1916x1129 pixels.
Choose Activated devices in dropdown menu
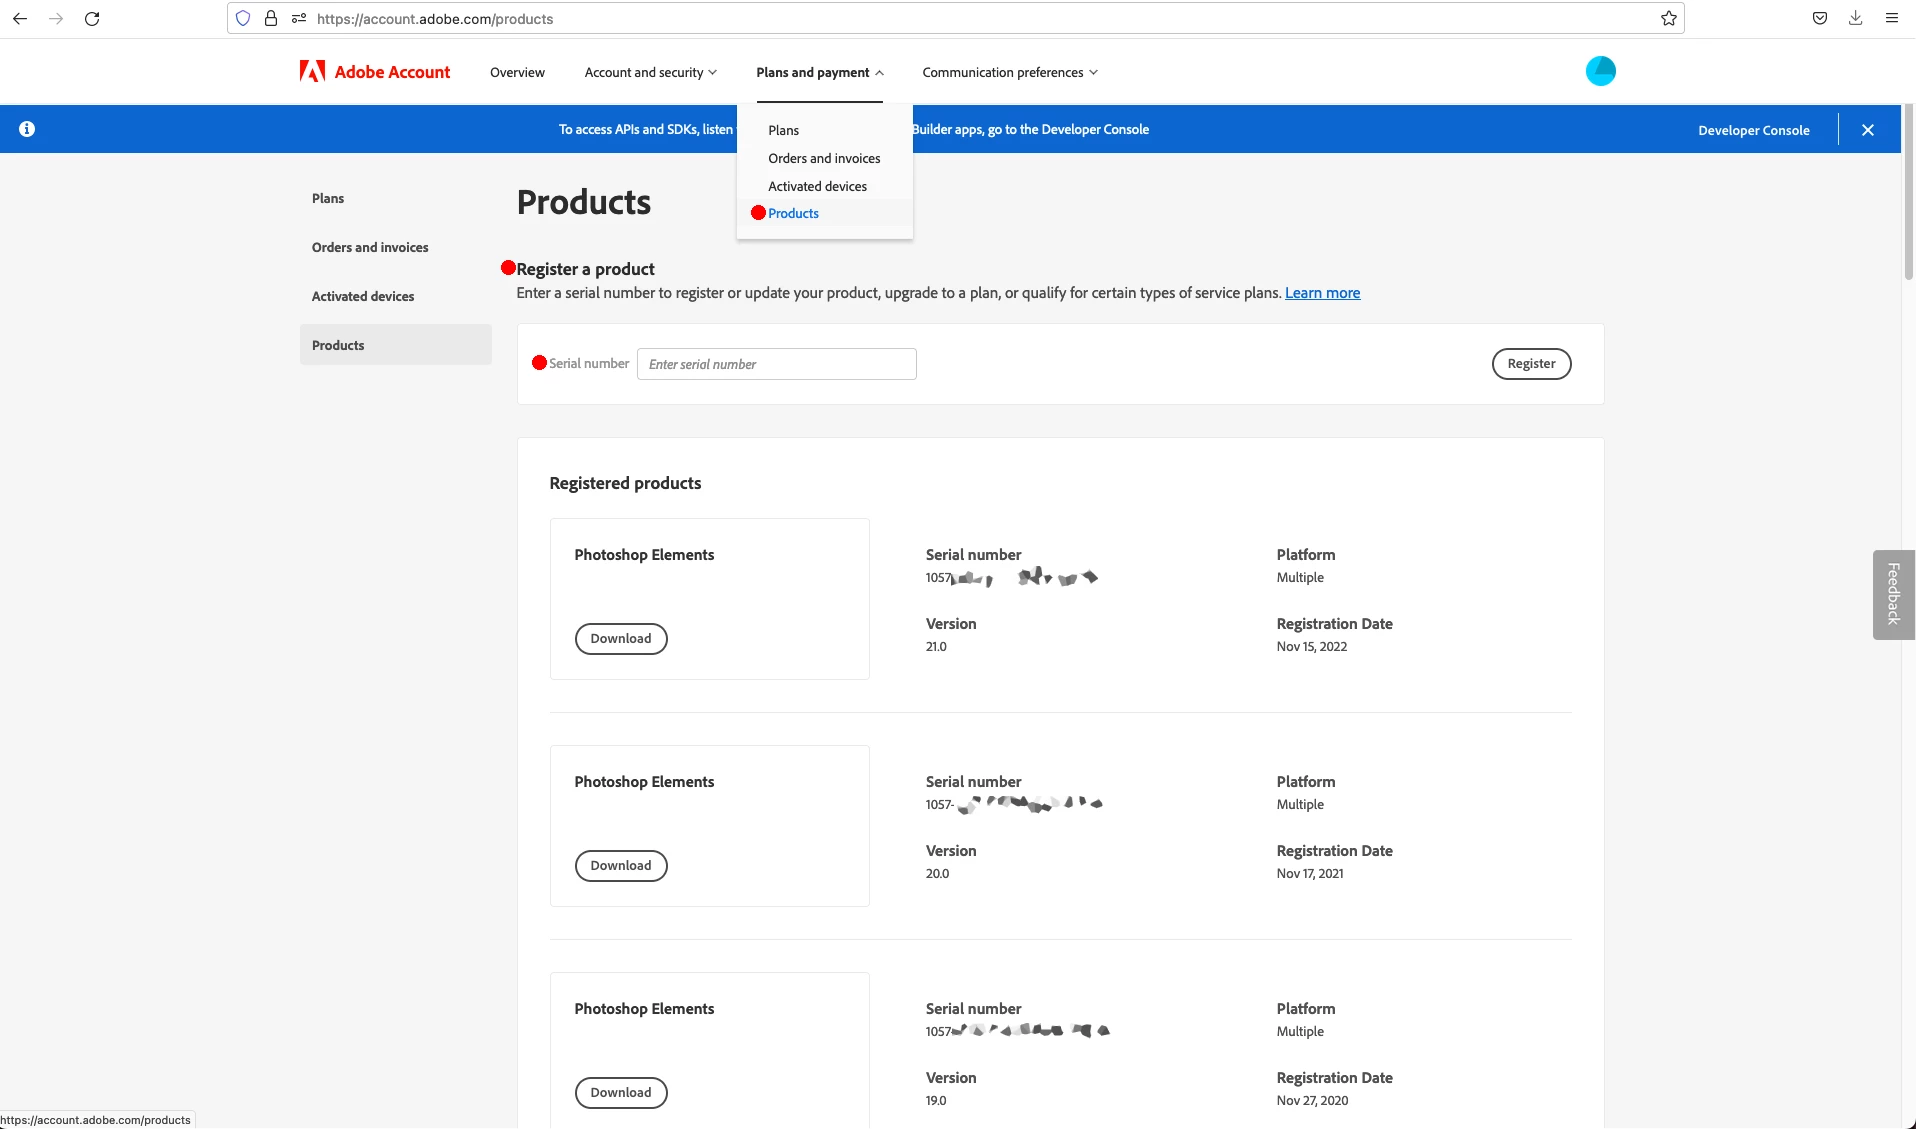point(817,186)
